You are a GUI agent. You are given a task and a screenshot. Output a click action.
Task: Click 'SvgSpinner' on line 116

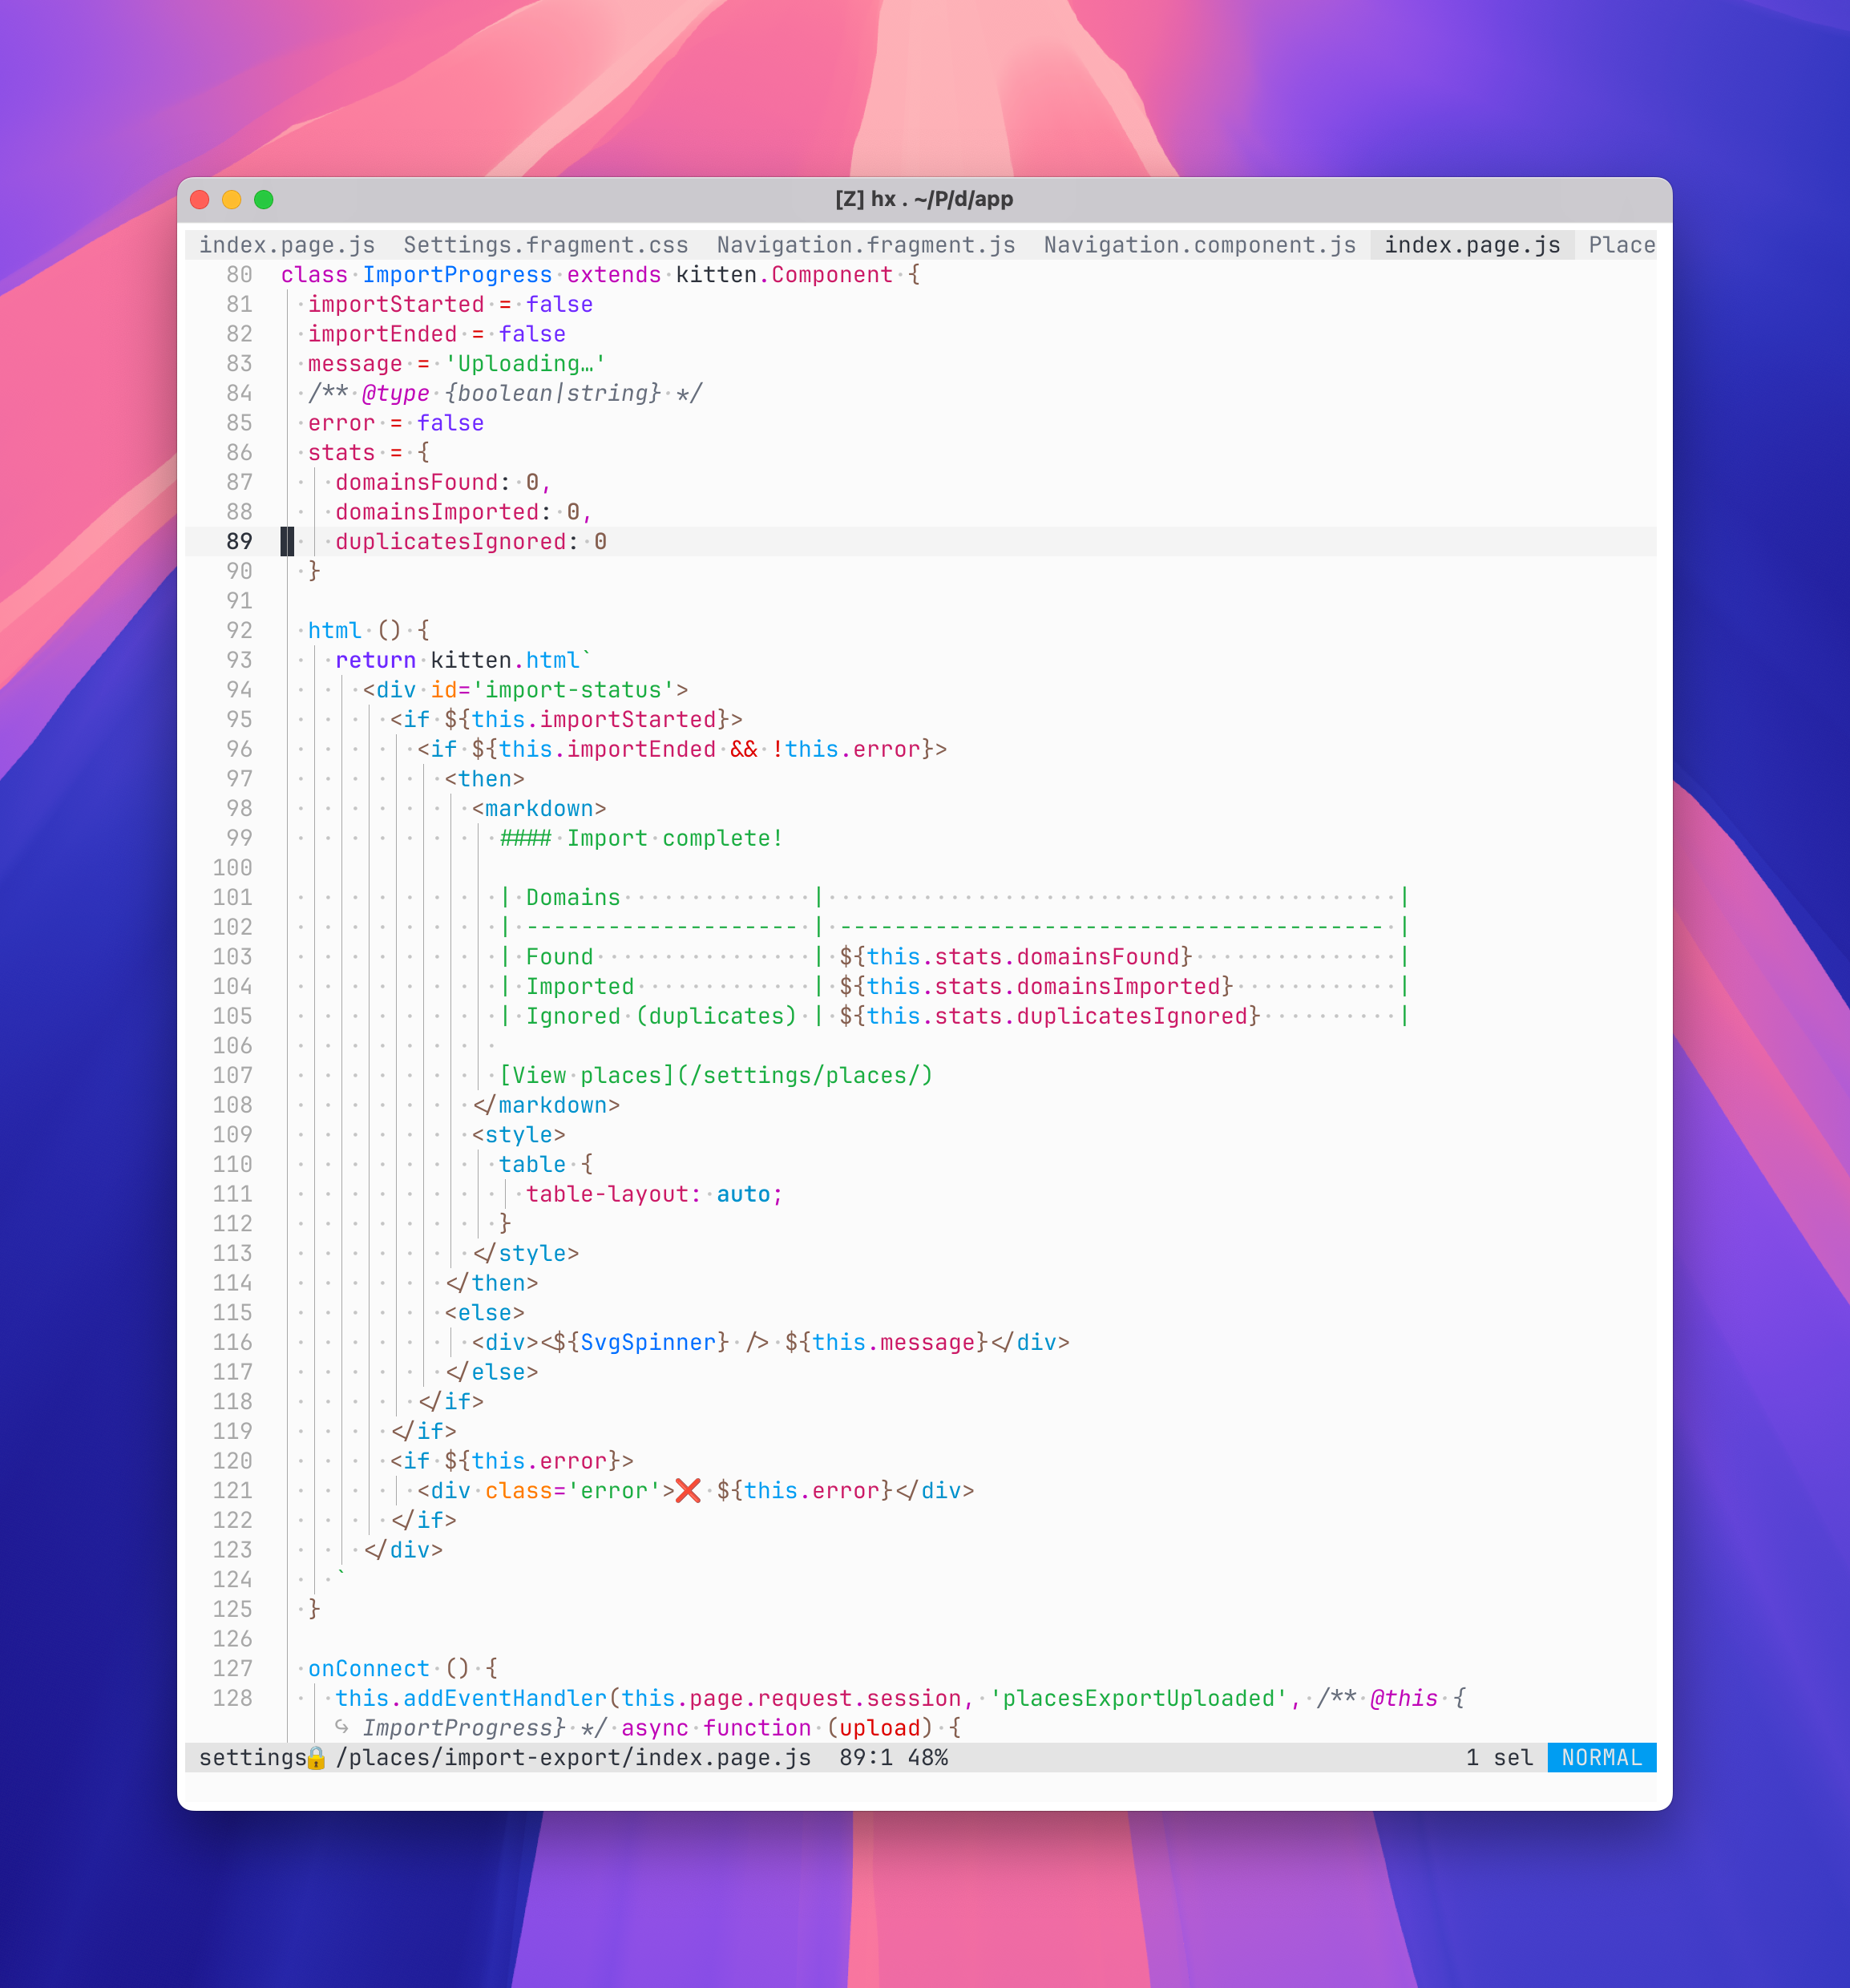648,1343
